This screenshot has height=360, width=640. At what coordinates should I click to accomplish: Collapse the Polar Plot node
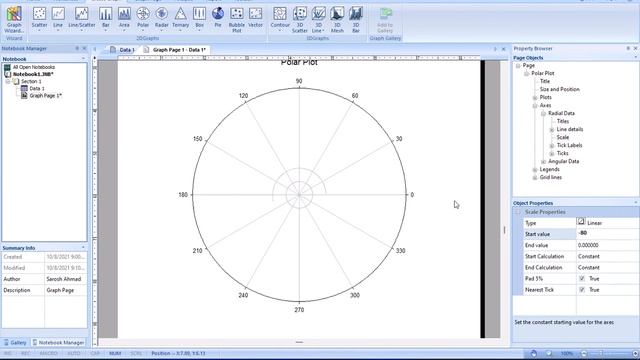pos(527,73)
